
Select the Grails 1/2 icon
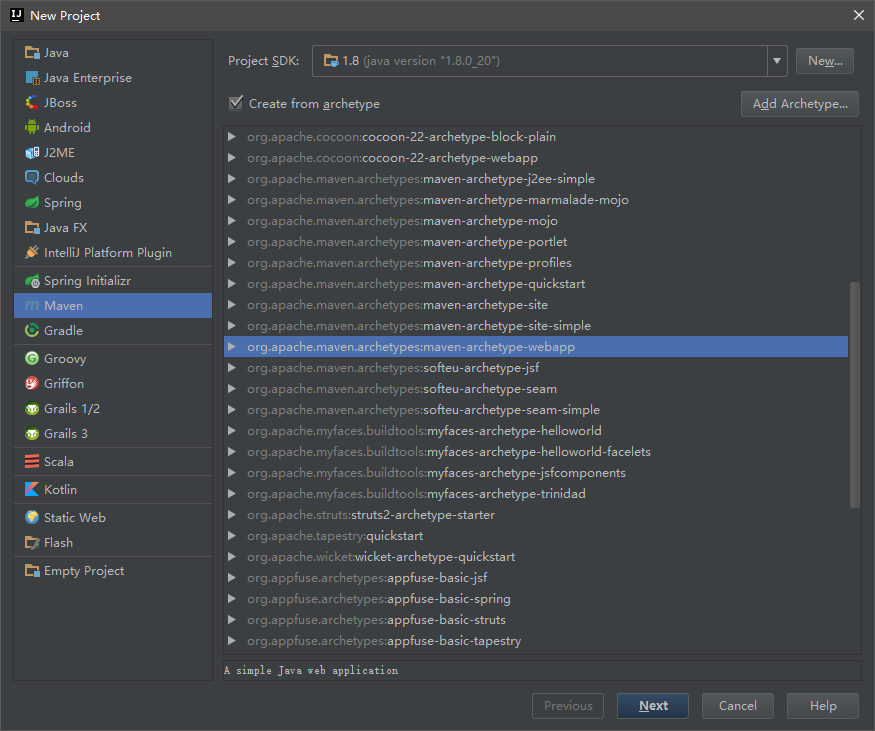pyautogui.click(x=32, y=408)
